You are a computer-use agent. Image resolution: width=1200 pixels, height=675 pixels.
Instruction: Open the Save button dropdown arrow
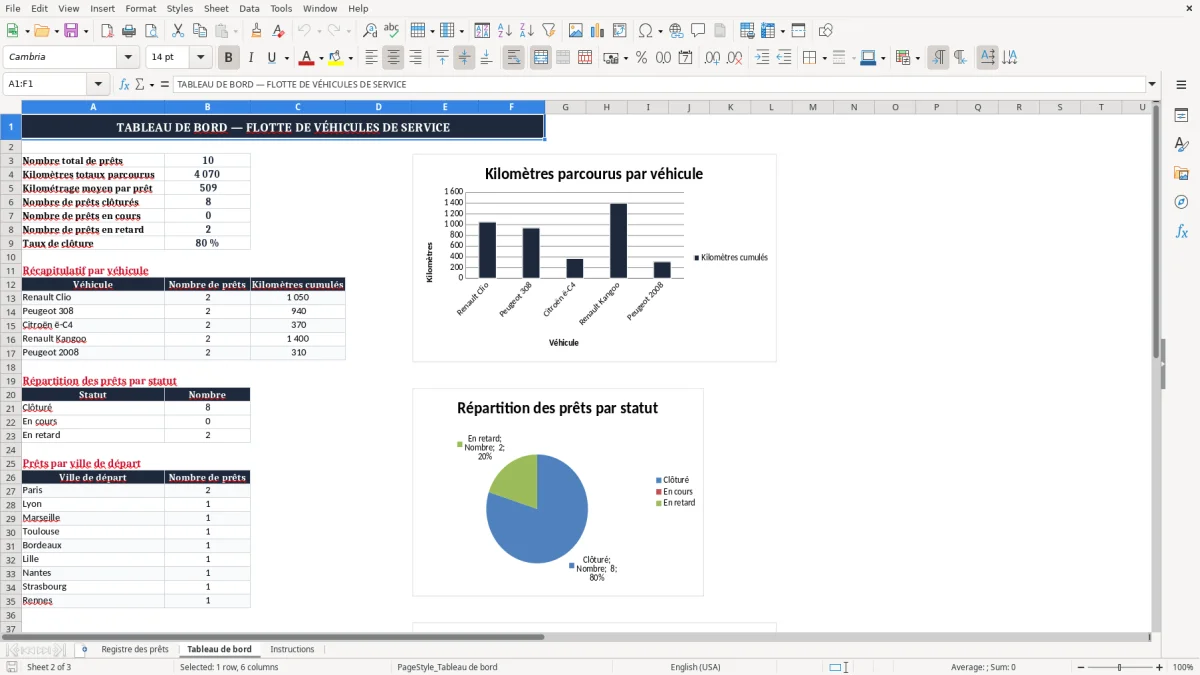85,31
